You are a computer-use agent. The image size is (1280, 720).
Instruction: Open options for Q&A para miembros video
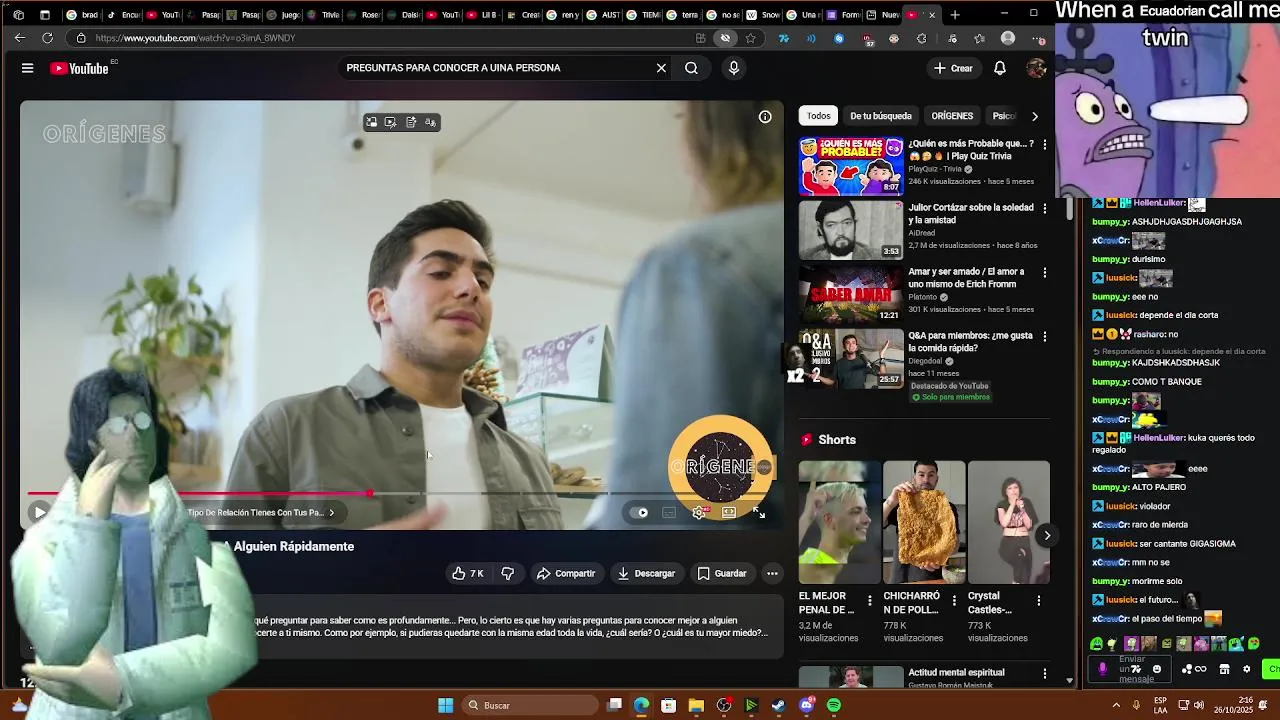tap(1045, 337)
